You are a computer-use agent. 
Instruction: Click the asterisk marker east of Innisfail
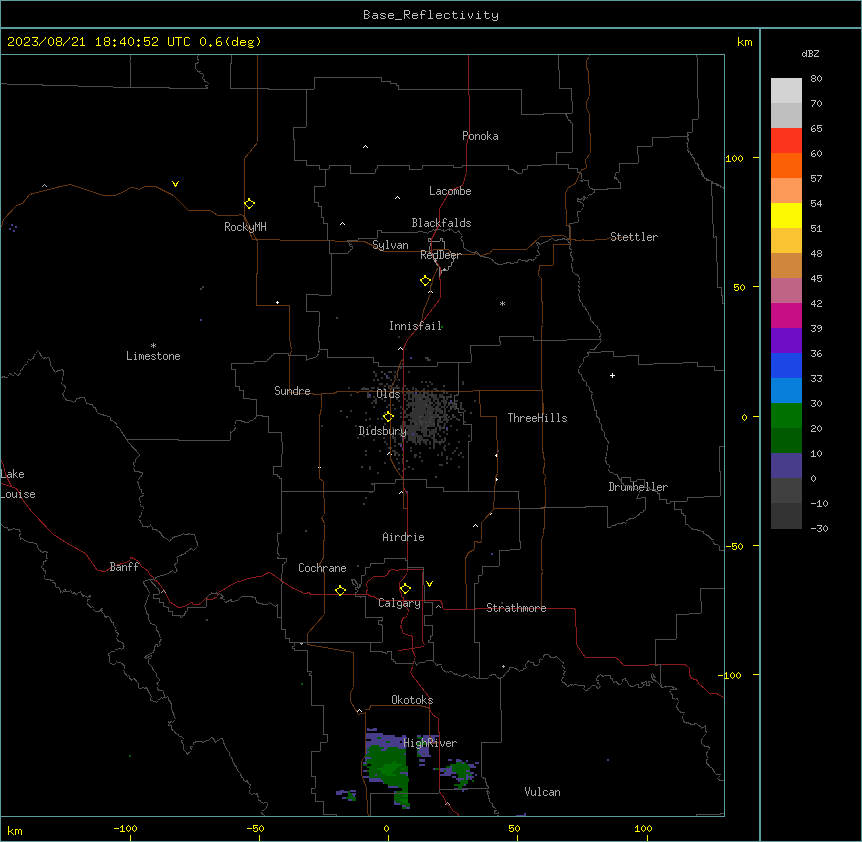[x=502, y=303]
